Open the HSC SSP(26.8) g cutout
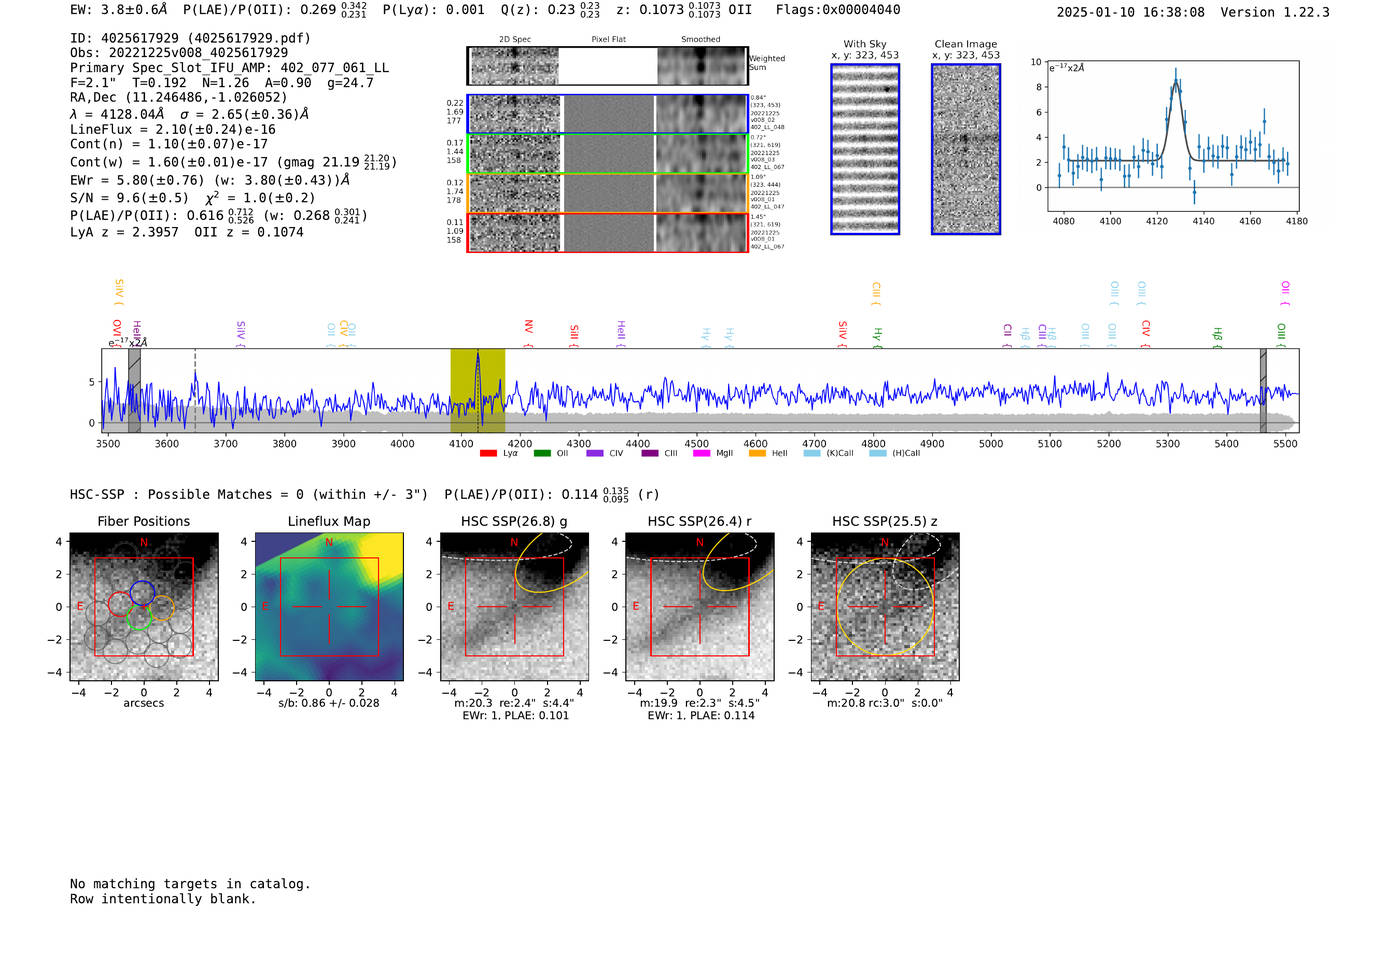Image resolution: width=1400 pixels, height=953 pixels. coord(514,607)
